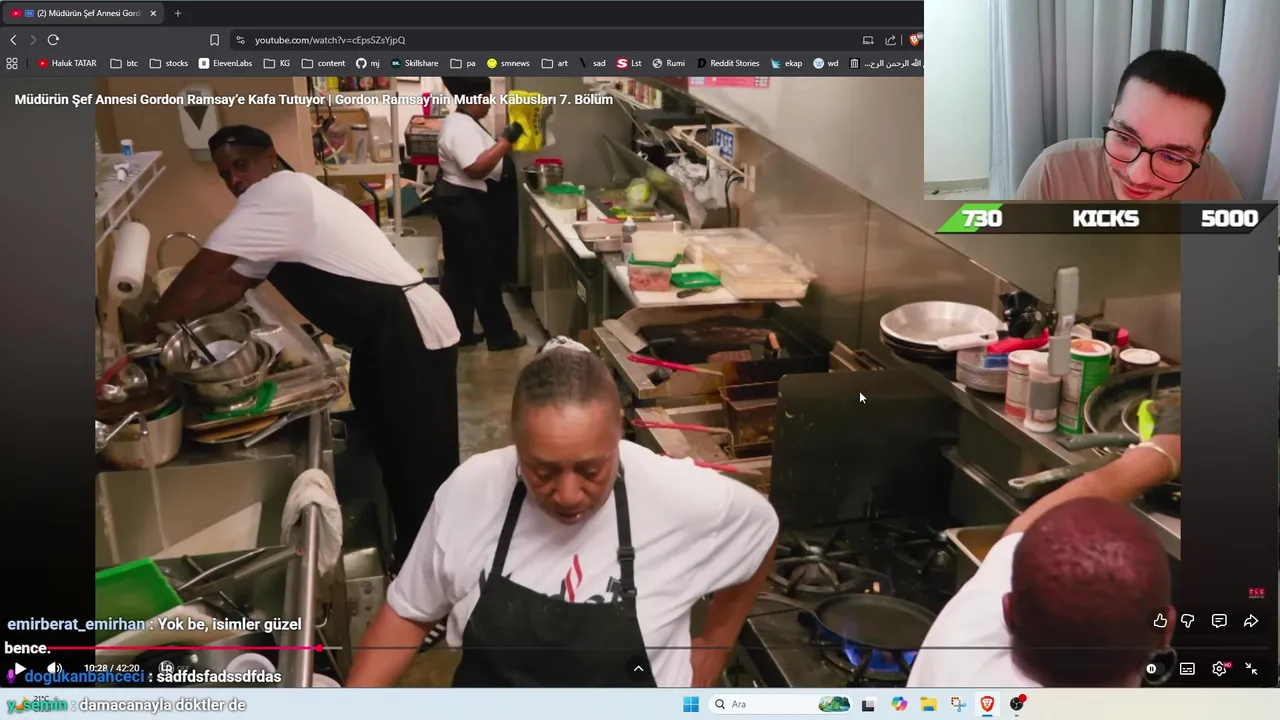
Task: Share the video via arrow icon
Action: pos(1250,621)
